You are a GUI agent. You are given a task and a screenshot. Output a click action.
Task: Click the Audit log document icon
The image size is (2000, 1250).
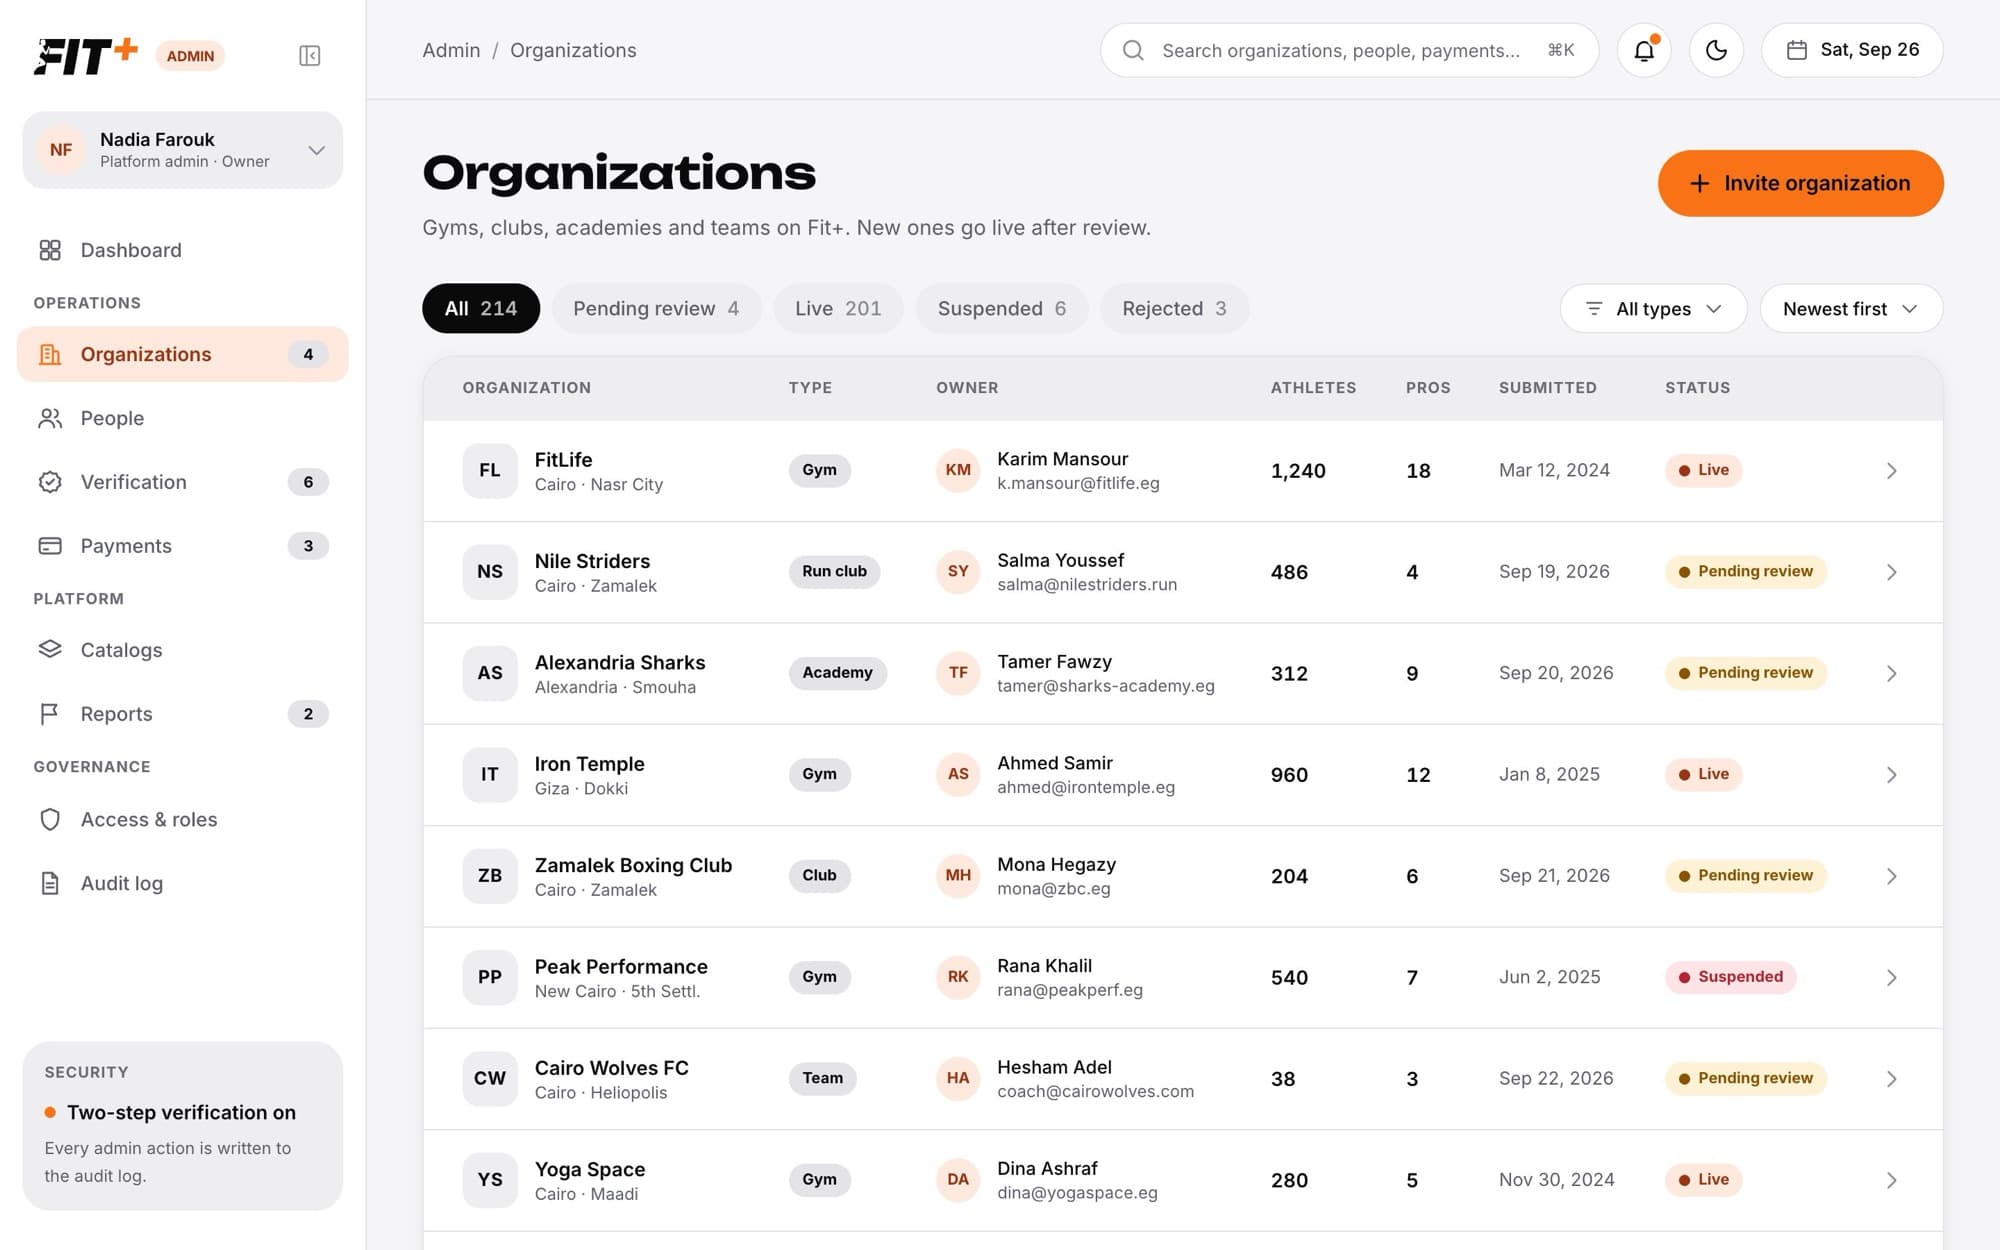pyautogui.click(x=50, y=883)
